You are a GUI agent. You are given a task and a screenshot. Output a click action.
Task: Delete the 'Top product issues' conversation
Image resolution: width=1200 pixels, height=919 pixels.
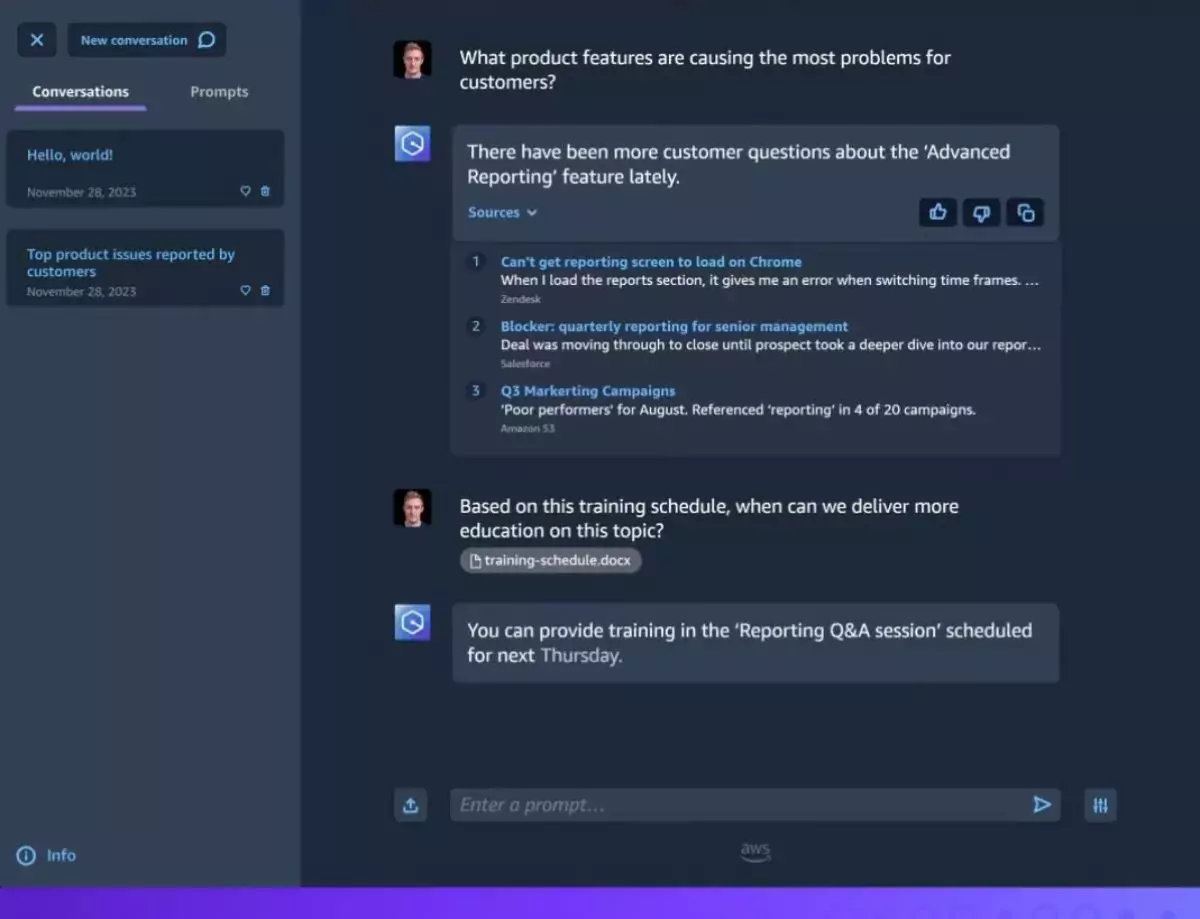(265, 290)
